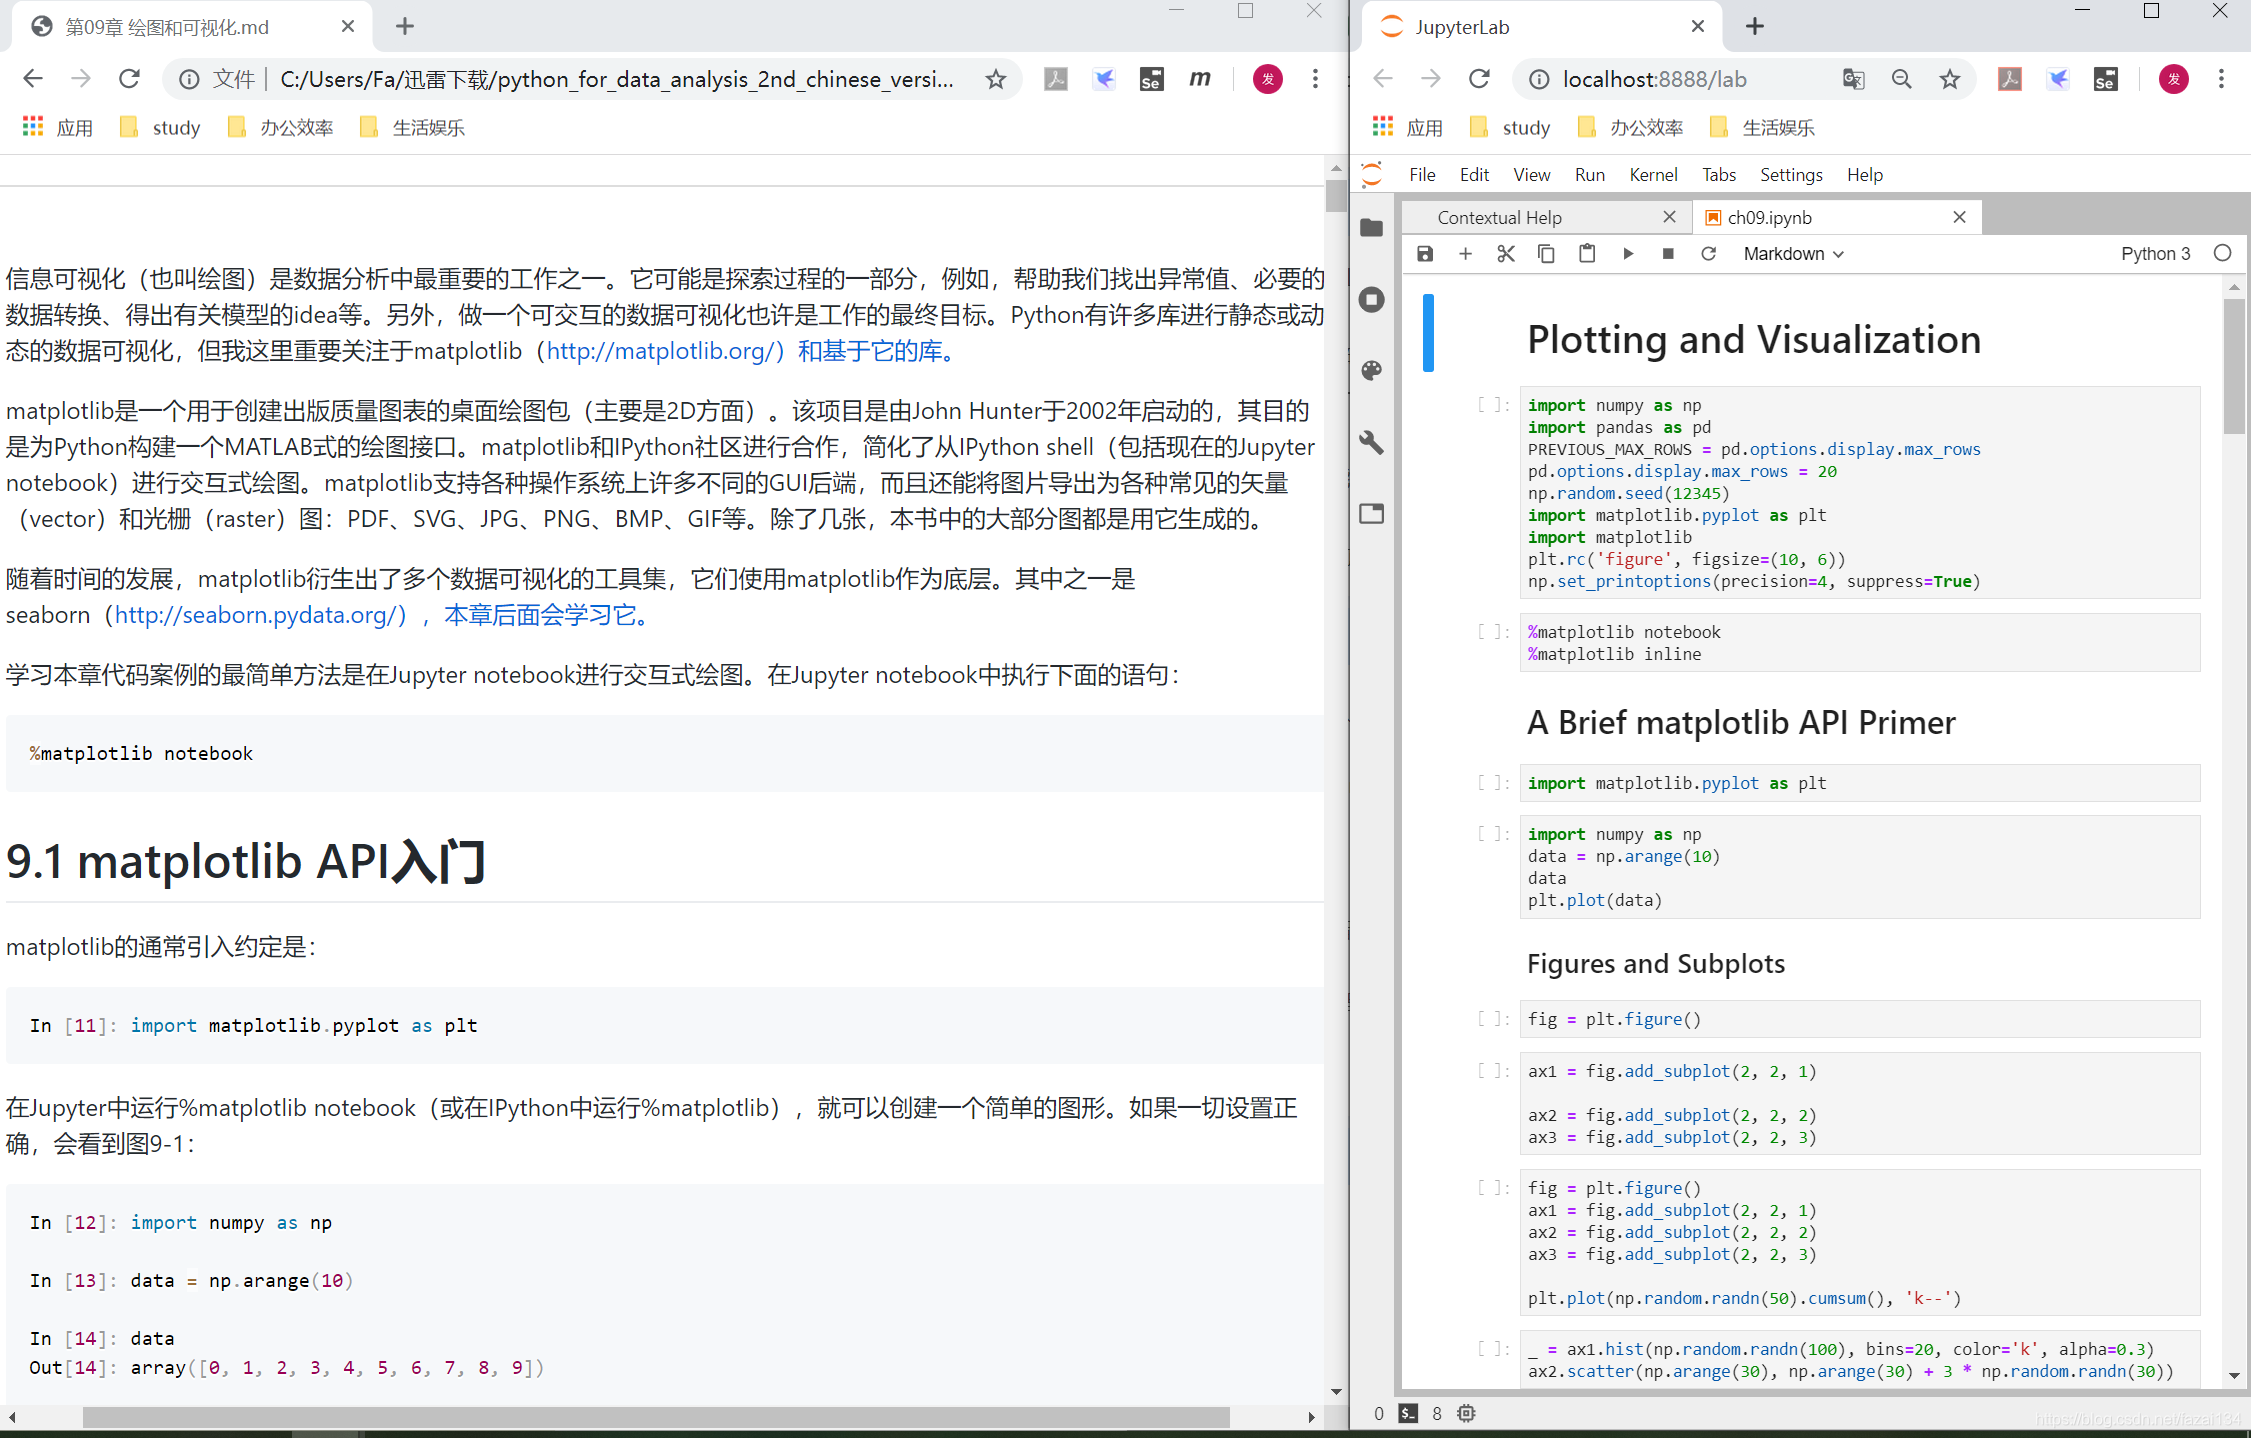Click the horizontal scrollbar of markdown page
The image size is (2251, 1438).
pyautogui.click(x=655, y=1417)
